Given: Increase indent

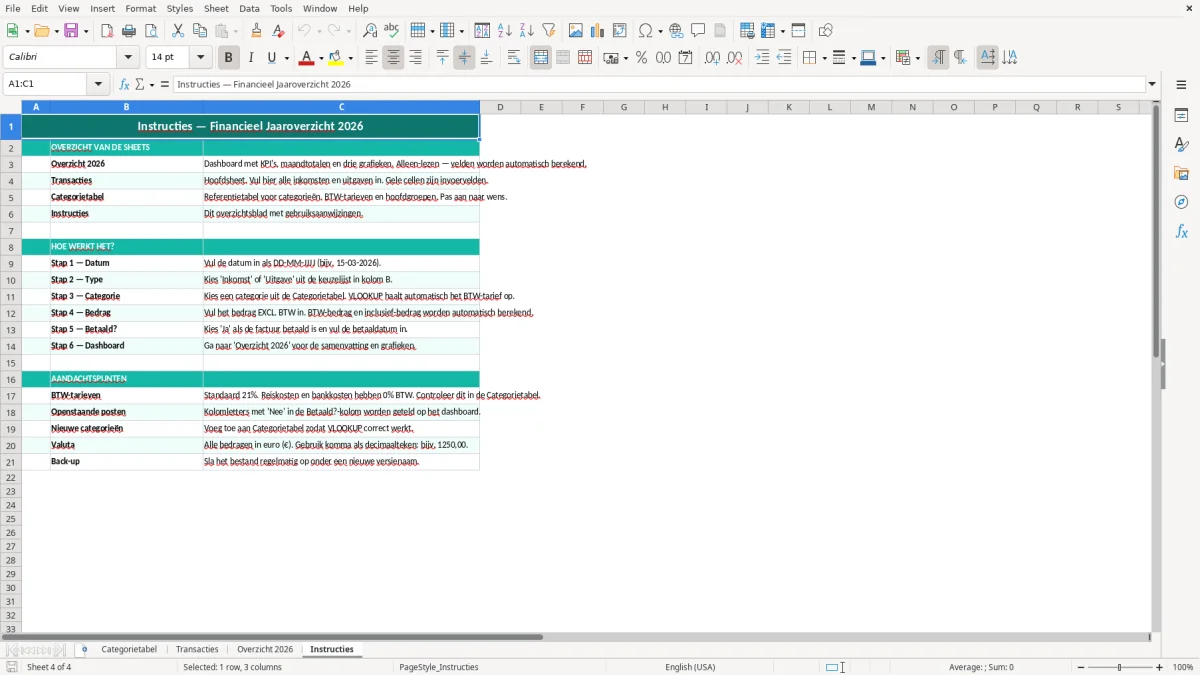Looking at the screenshot, I should tap(762, 58).
